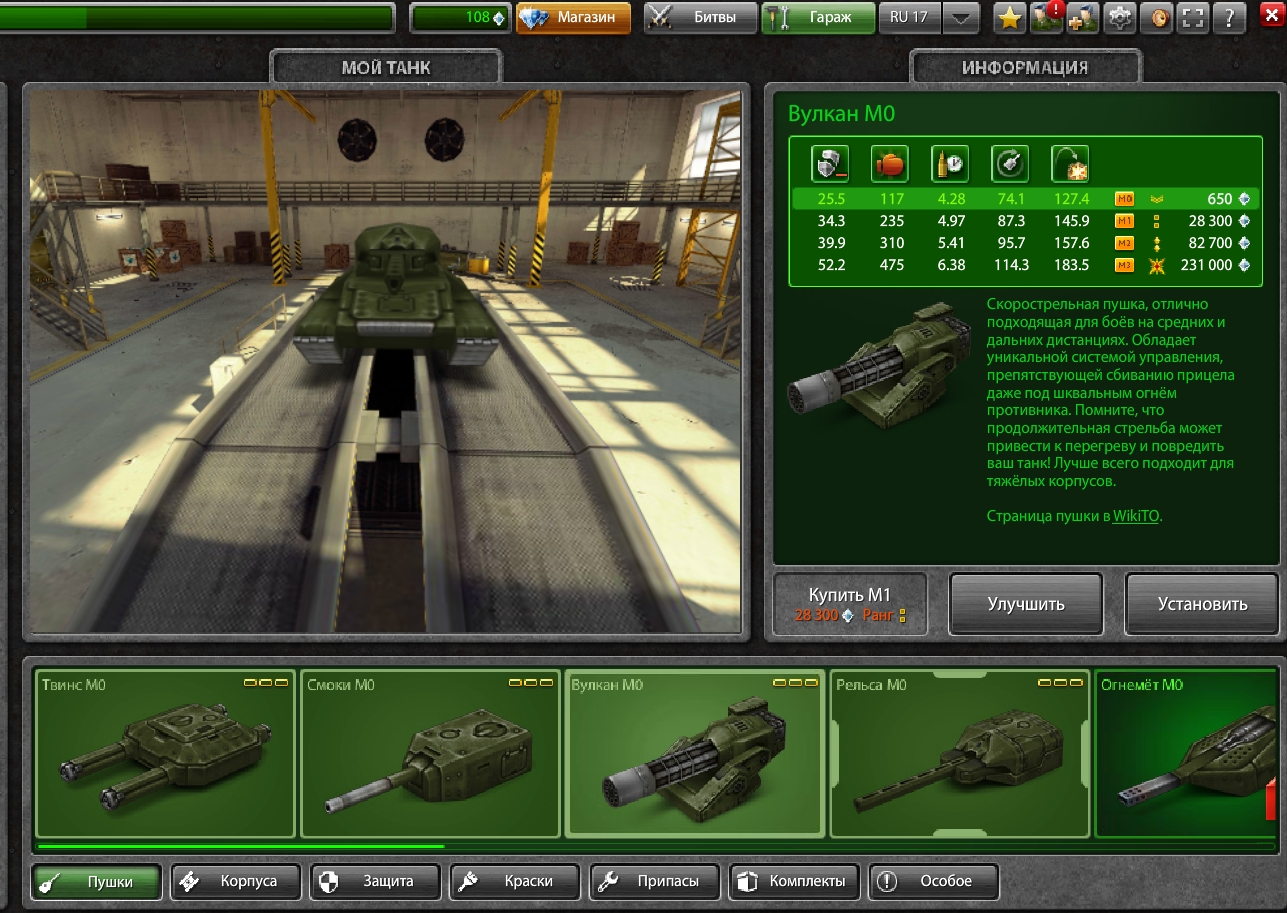The image size is (1287, 913).
Task: Toggle sound speaker icon
Action: (1155, 17)
